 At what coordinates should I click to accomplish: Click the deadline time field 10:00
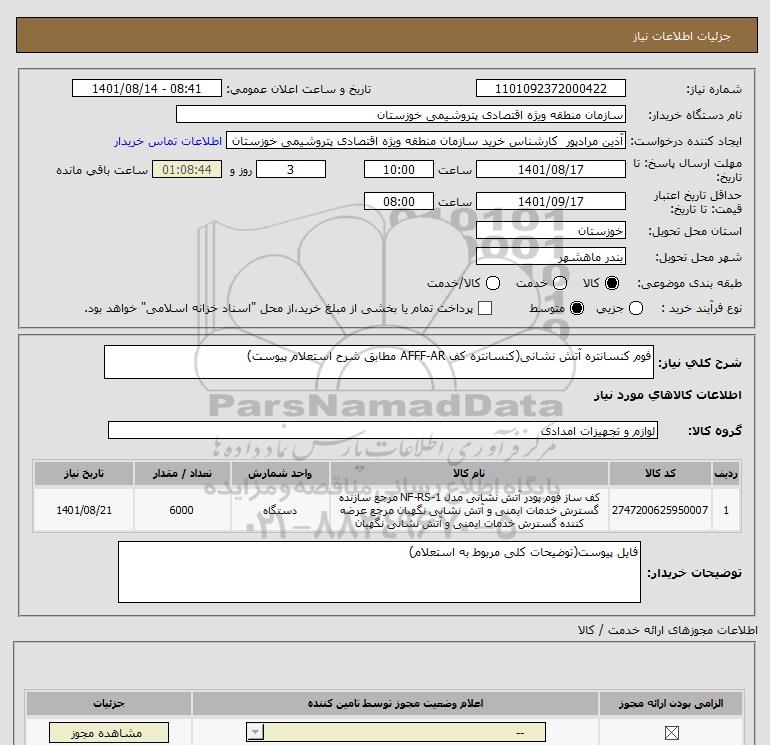click(x=399, y=169)
